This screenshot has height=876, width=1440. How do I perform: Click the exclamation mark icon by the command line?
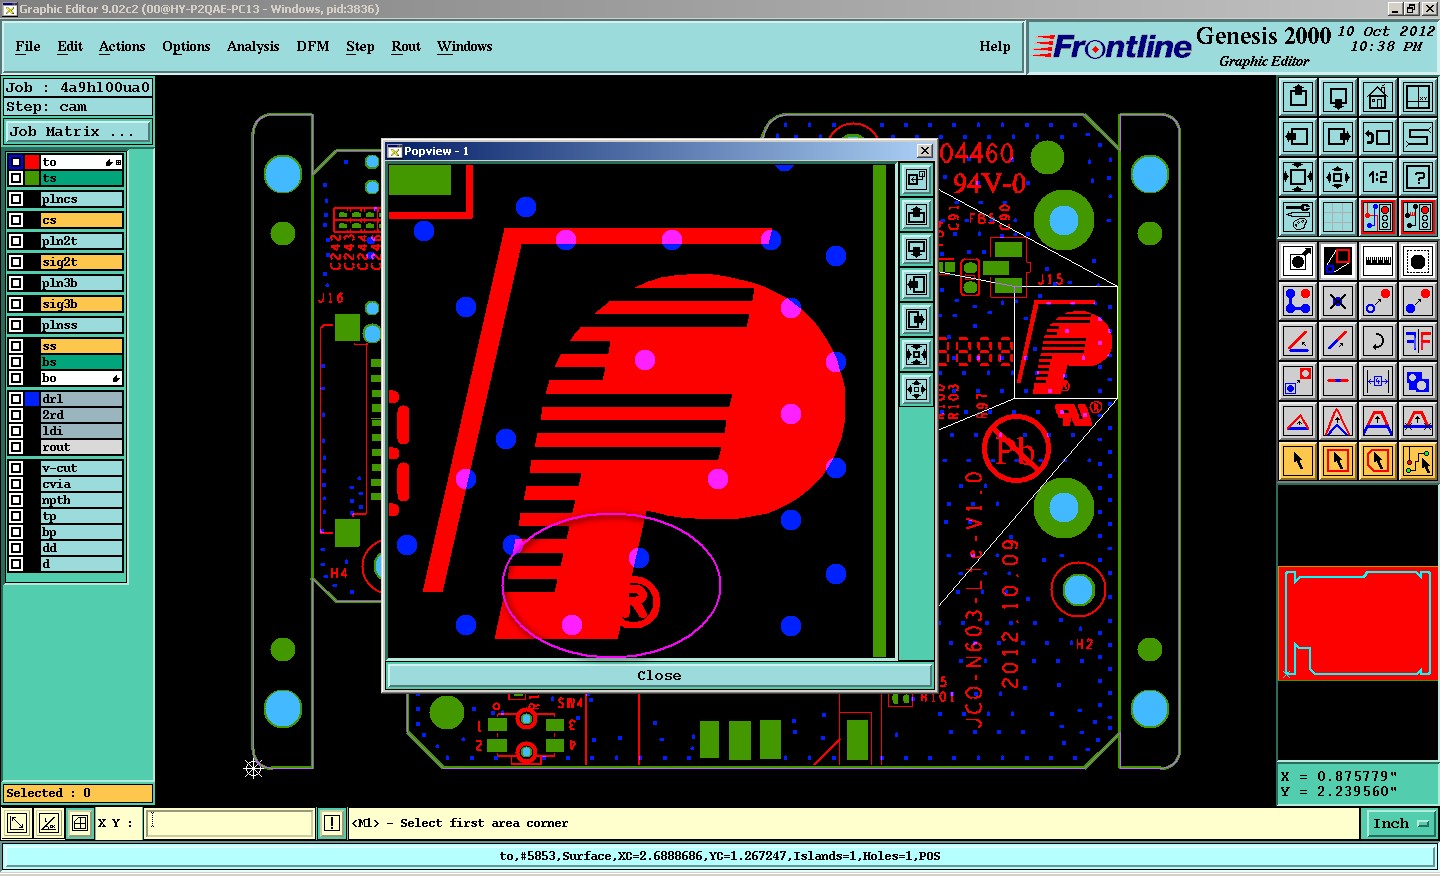332,823
